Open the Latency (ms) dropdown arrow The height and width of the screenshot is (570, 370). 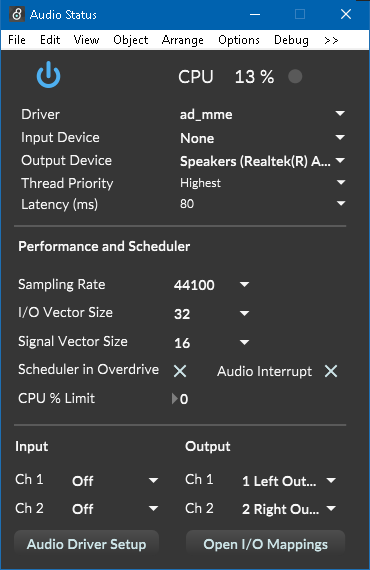341,204
